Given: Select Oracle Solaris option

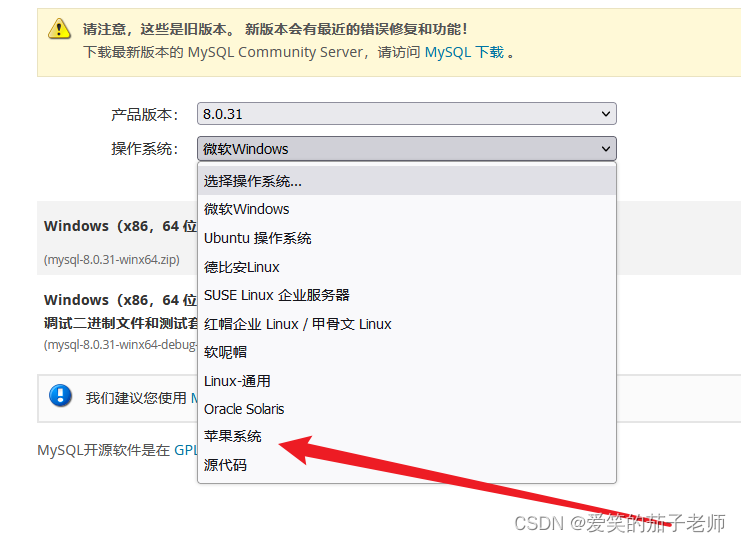Looking at the screenshot, I should pyautogui.click(x=406, y=409).
